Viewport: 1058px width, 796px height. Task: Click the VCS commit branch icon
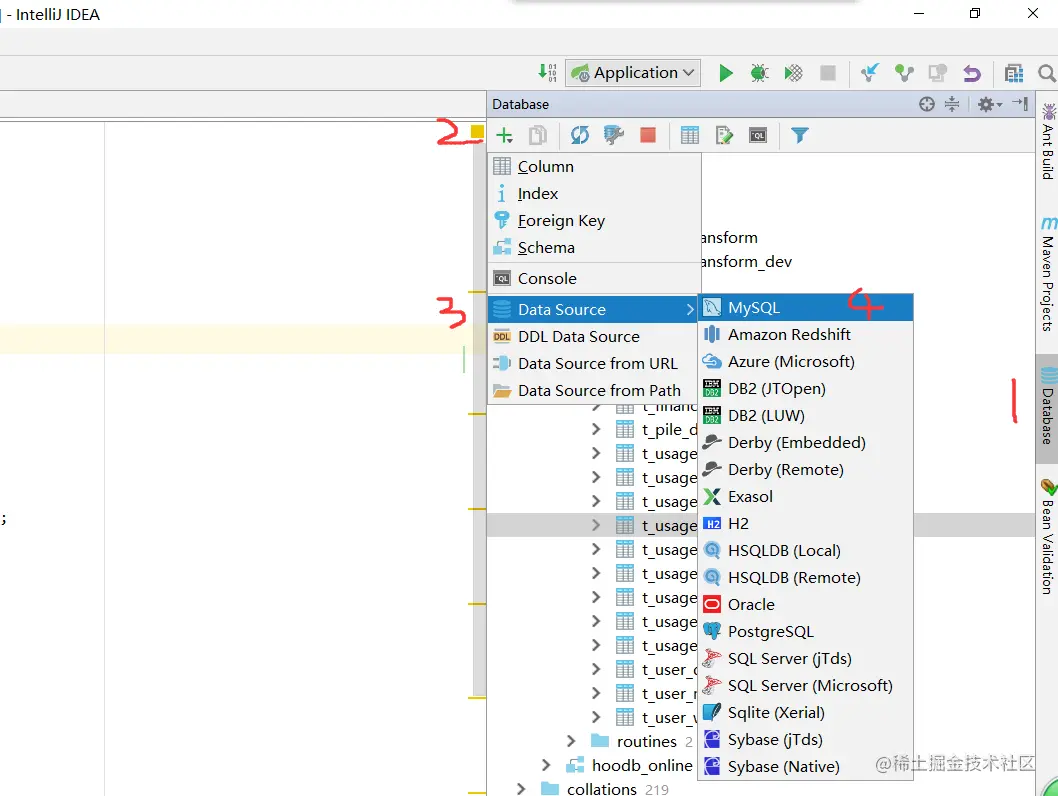pyautogui.click(x=903, y=73)
